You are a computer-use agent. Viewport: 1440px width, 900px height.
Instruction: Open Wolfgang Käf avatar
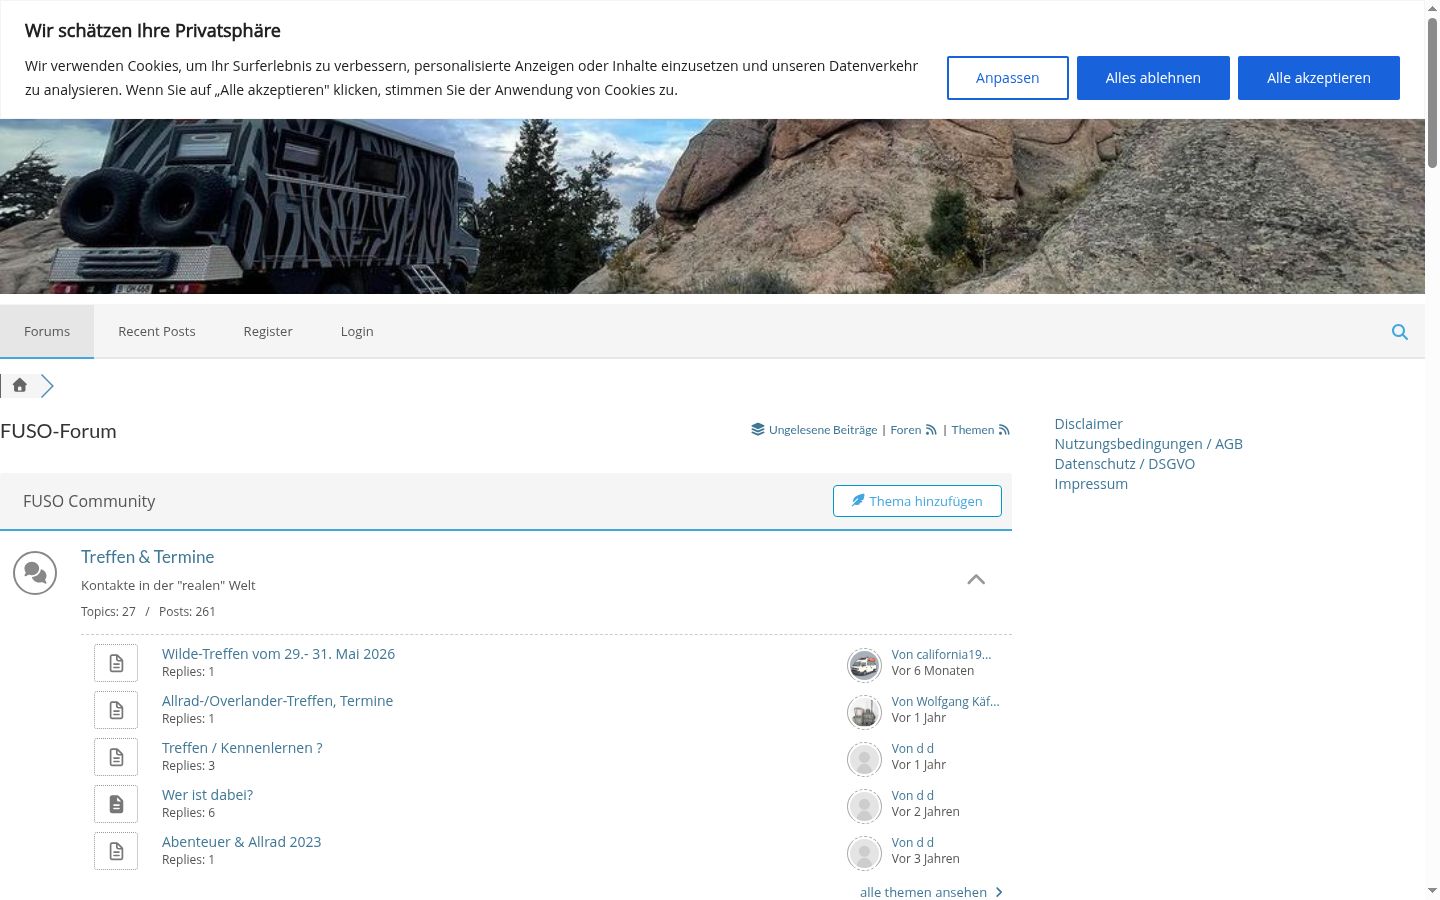864,712
